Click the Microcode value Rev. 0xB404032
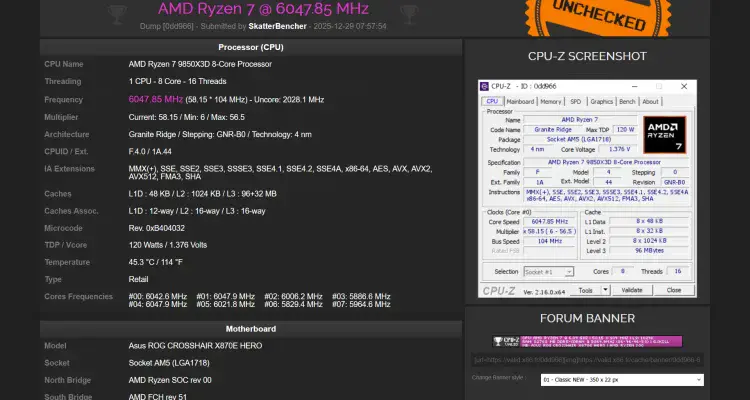The height and width of the screenshot is (400, 750). pos(156,228)
